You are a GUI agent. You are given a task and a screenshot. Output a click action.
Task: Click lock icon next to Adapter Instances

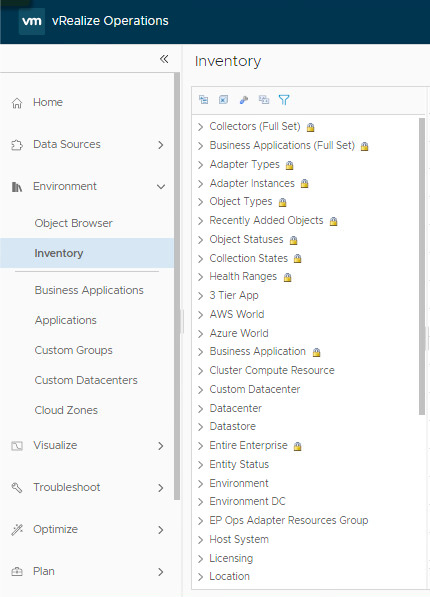click(x=304, y=184)
